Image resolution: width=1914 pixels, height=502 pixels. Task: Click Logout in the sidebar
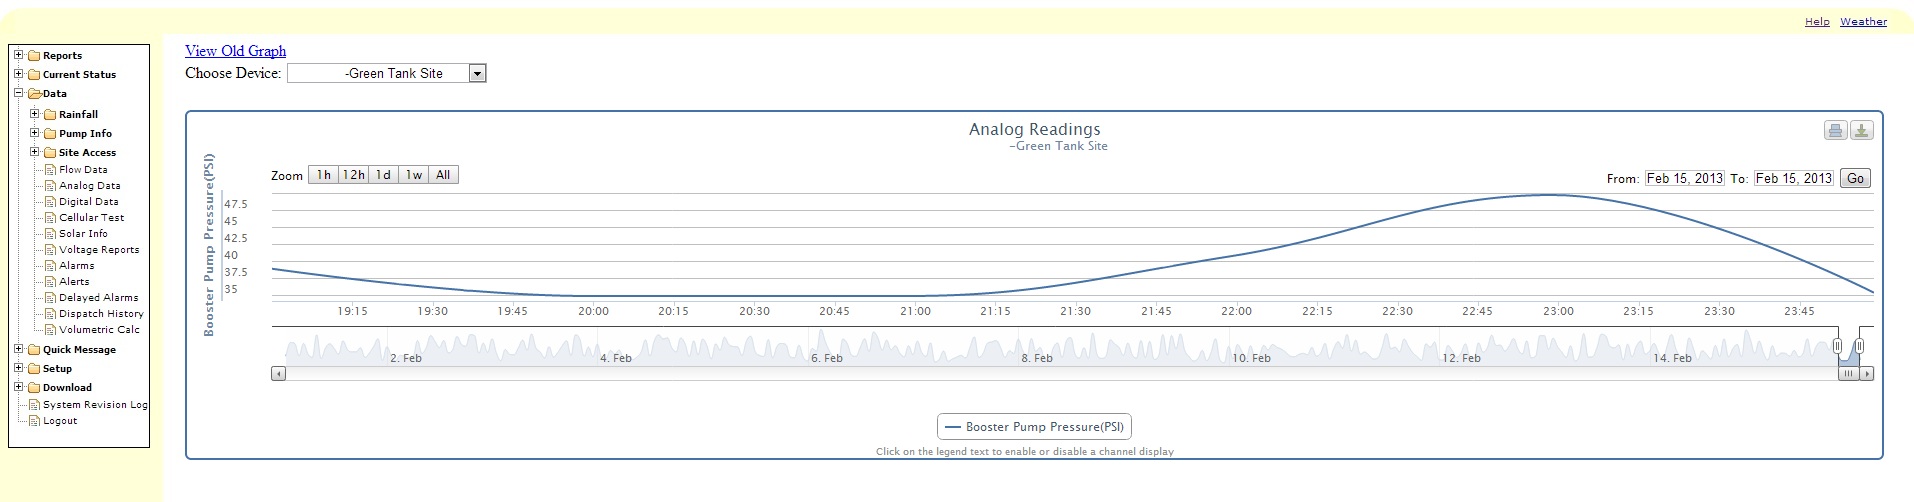tap(60, 421)
